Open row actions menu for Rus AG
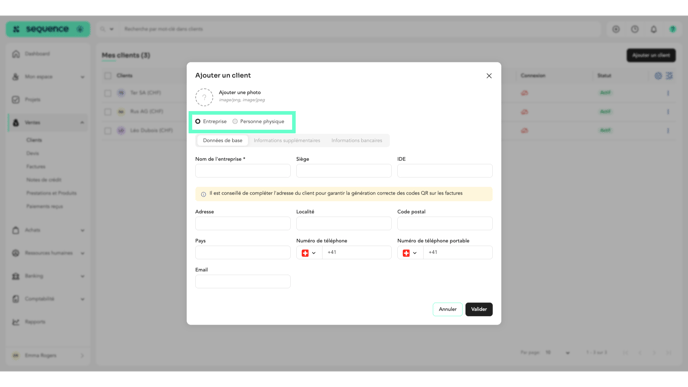688x387 pixels. tap(668, 112)
